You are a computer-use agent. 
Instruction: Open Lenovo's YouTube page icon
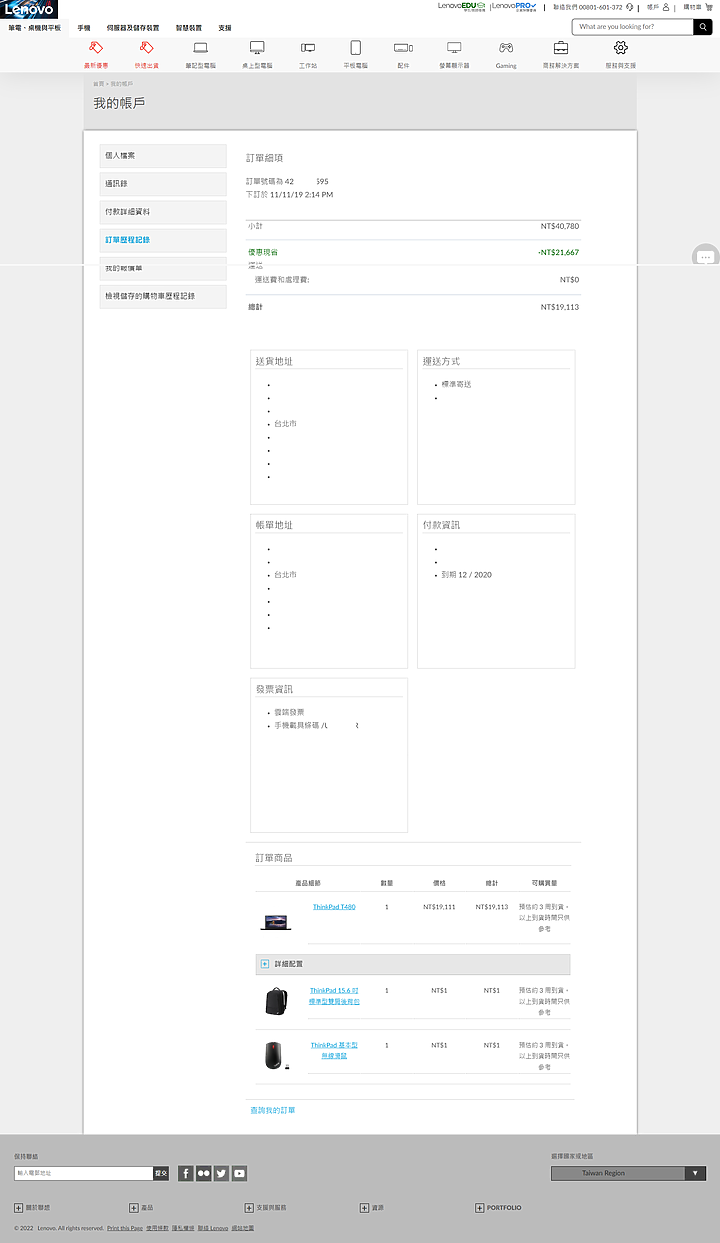pyautogui.click(x=240, y=1173)
